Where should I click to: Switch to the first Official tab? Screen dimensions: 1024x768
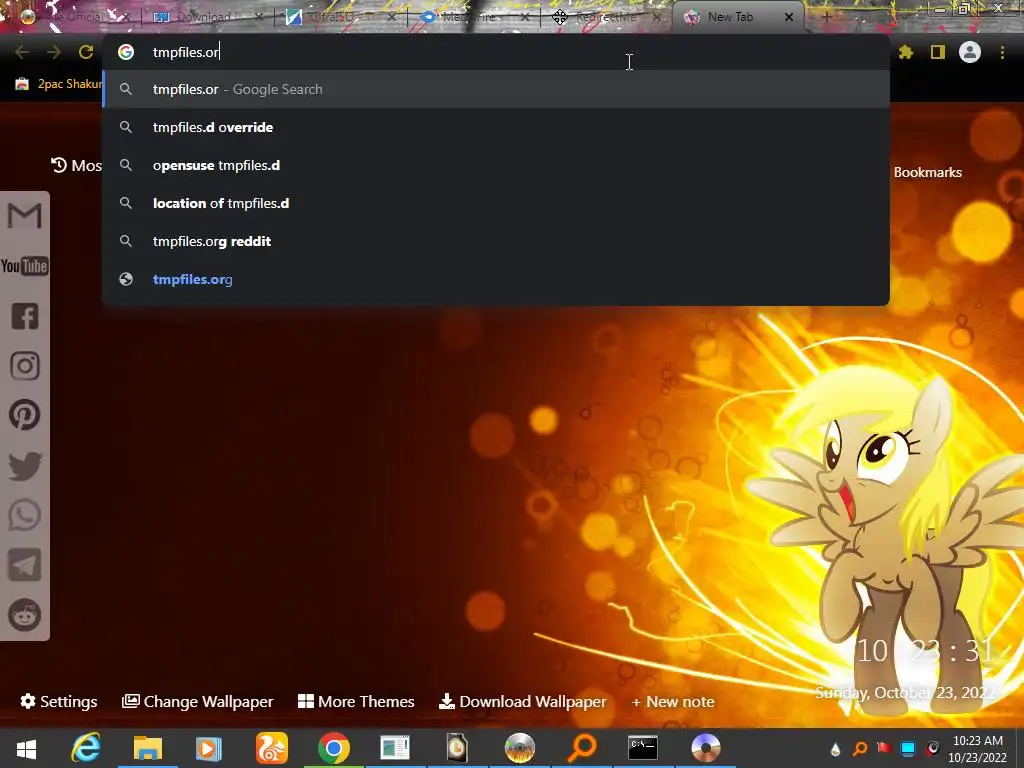[75, 18]
